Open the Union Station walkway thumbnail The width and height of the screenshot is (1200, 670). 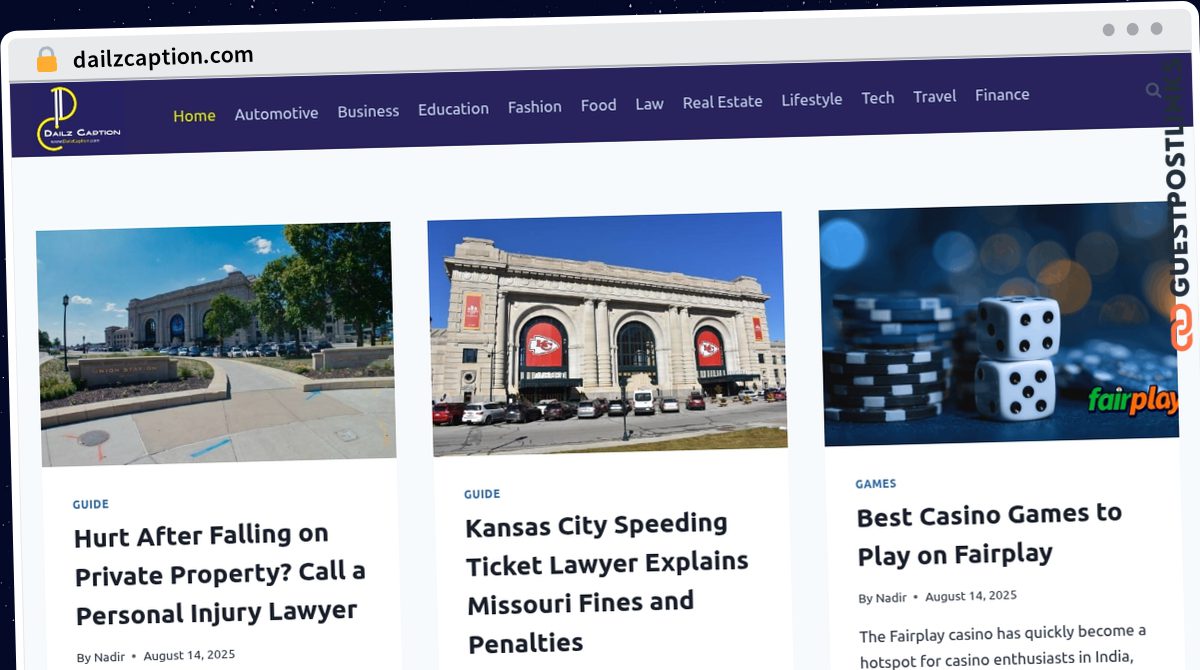pos(216,343)
